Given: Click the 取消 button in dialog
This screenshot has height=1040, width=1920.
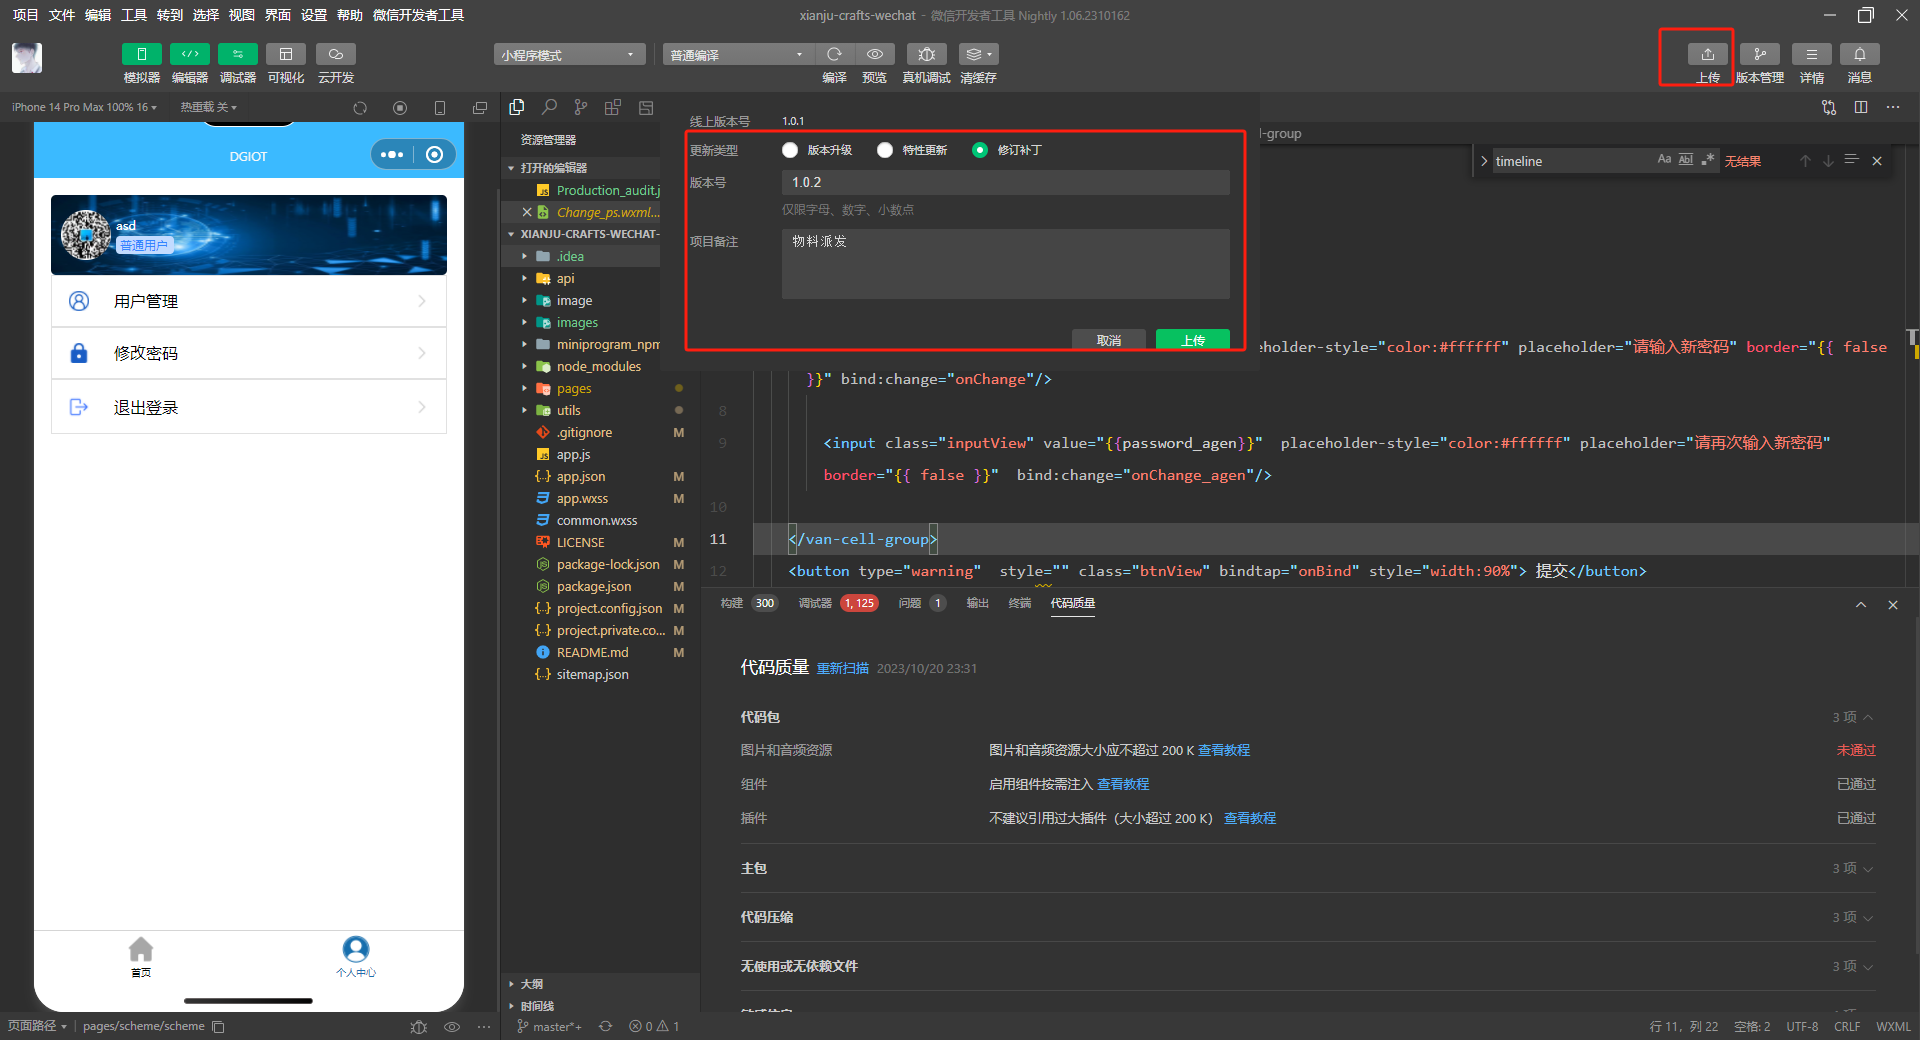Looking at the screenshot, I should pyautogui.click(x=1108, y=340).
